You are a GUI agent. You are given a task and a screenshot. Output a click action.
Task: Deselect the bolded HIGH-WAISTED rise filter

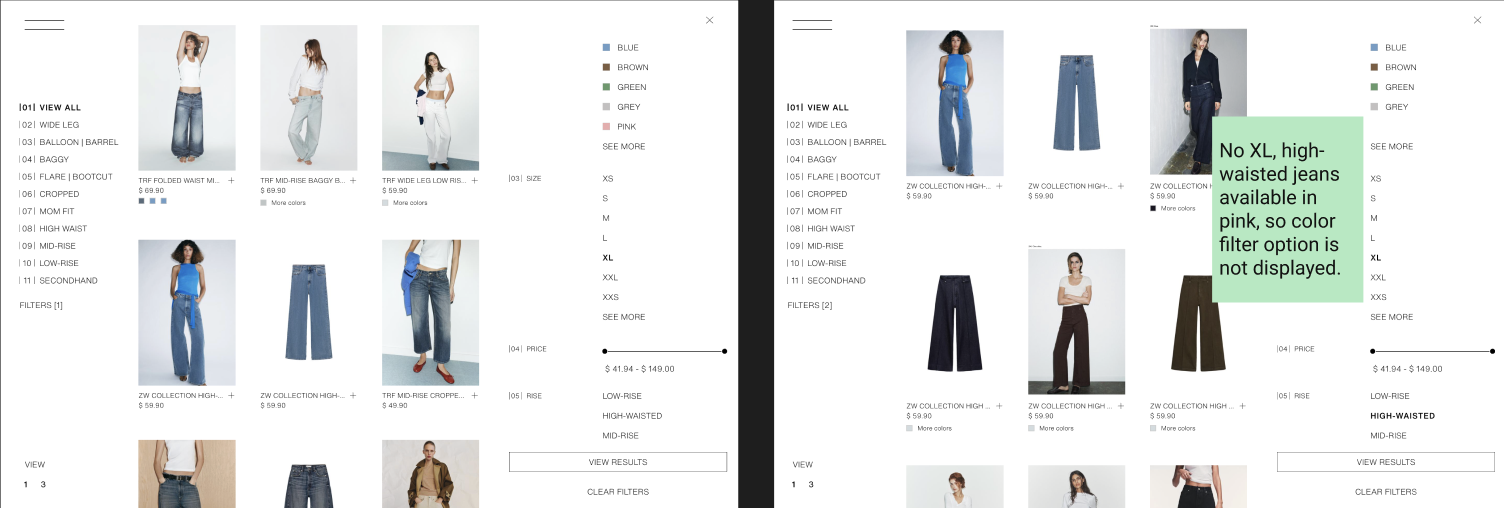click(1402, 416)
